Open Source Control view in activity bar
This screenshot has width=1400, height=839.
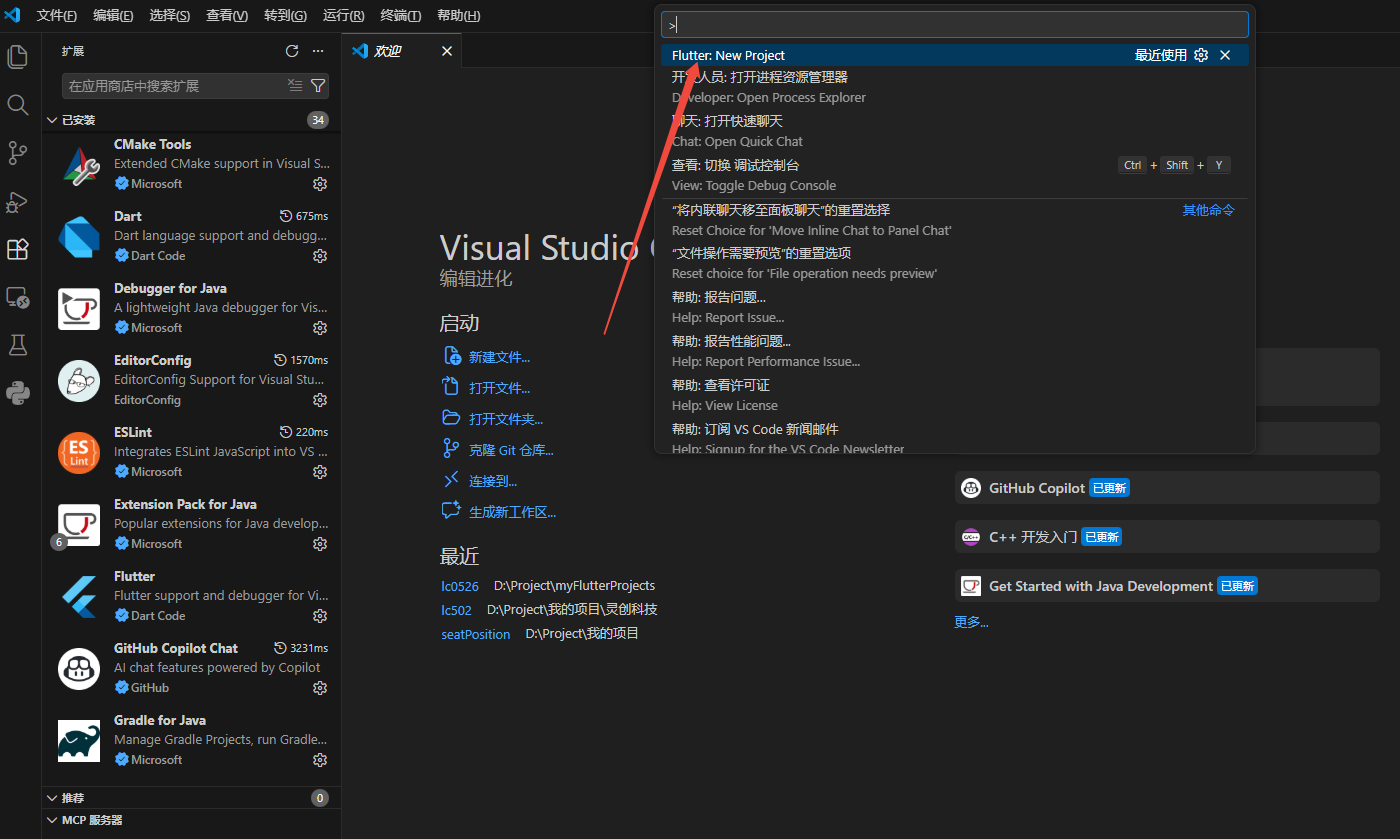[17, 153]
